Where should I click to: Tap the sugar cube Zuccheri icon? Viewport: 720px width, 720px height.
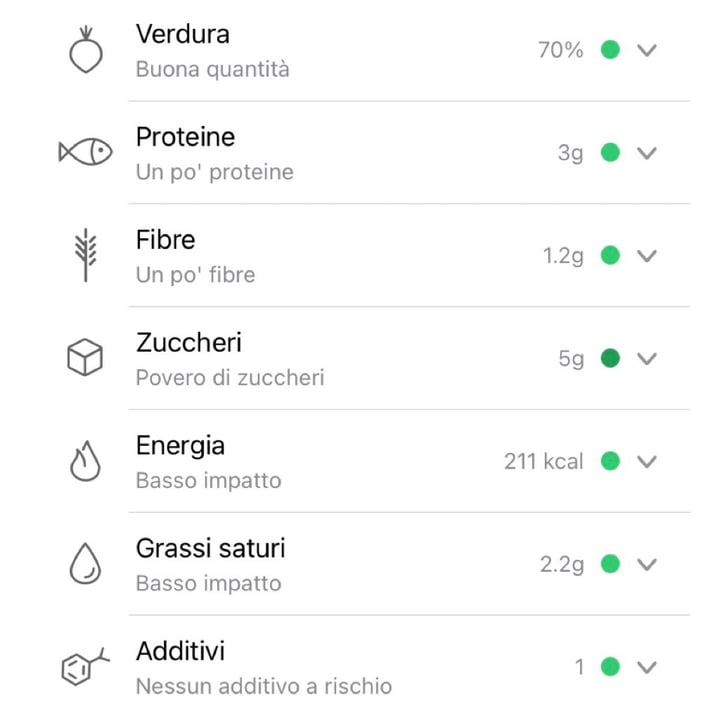pyautogui.click(x=85, y=357)
